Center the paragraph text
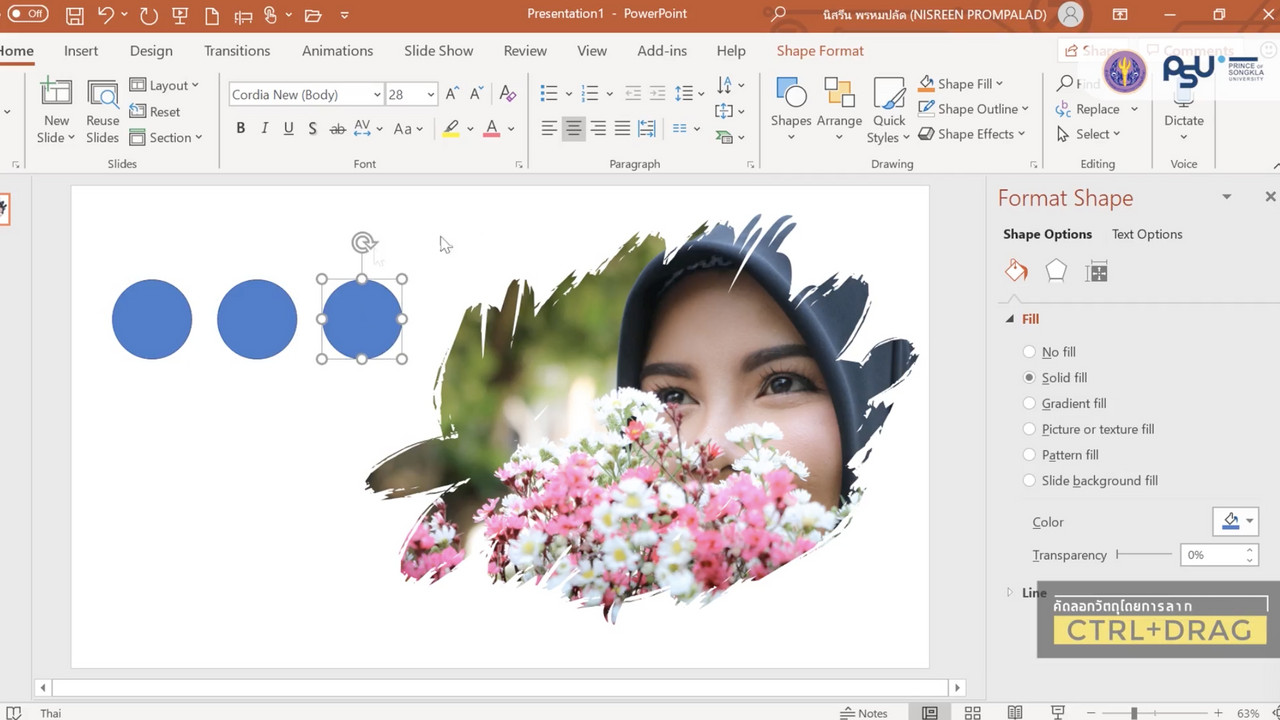The image size is (1280, 720). tap(573, 128)
